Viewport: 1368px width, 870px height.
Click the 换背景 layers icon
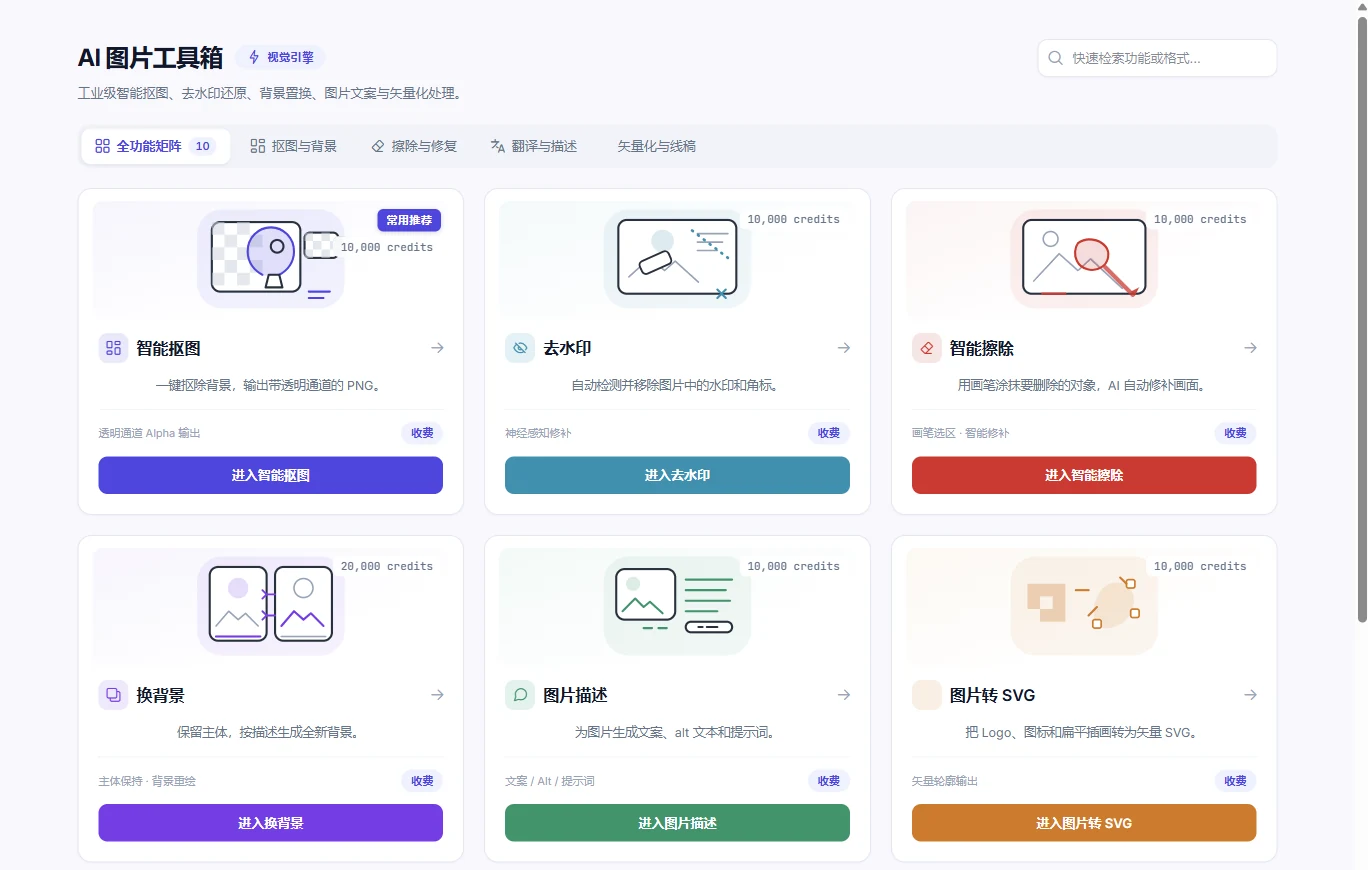tap(113, 695)
